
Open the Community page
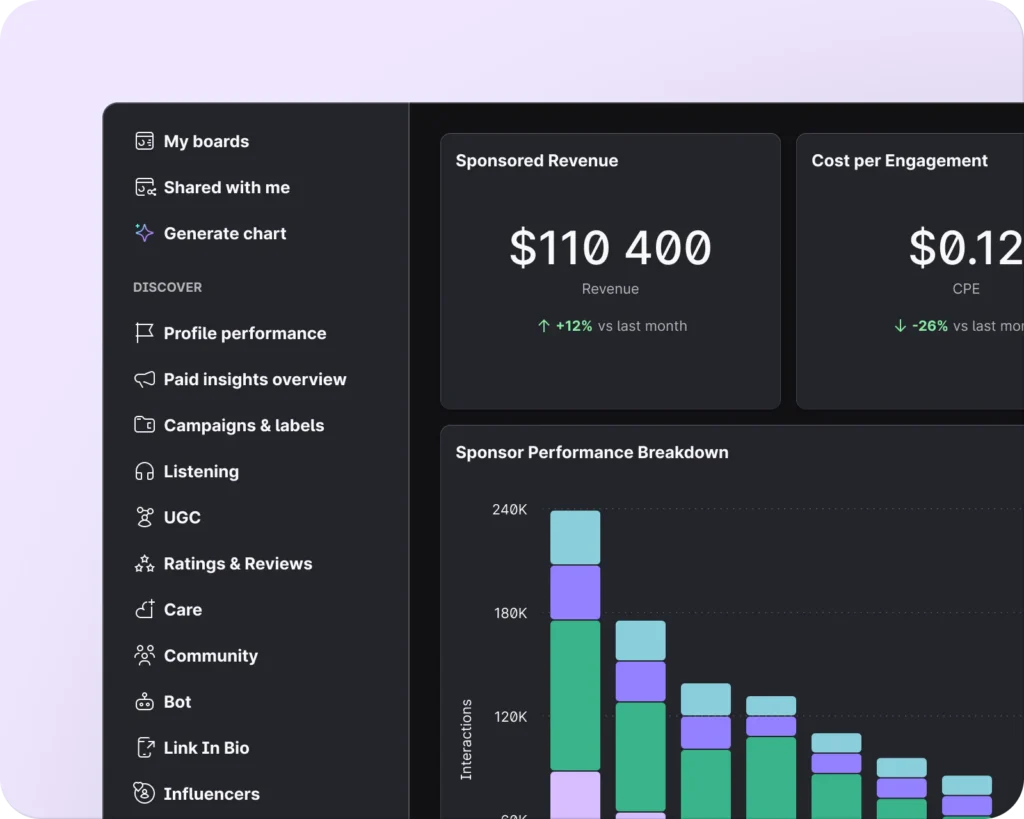coord(210,656)
